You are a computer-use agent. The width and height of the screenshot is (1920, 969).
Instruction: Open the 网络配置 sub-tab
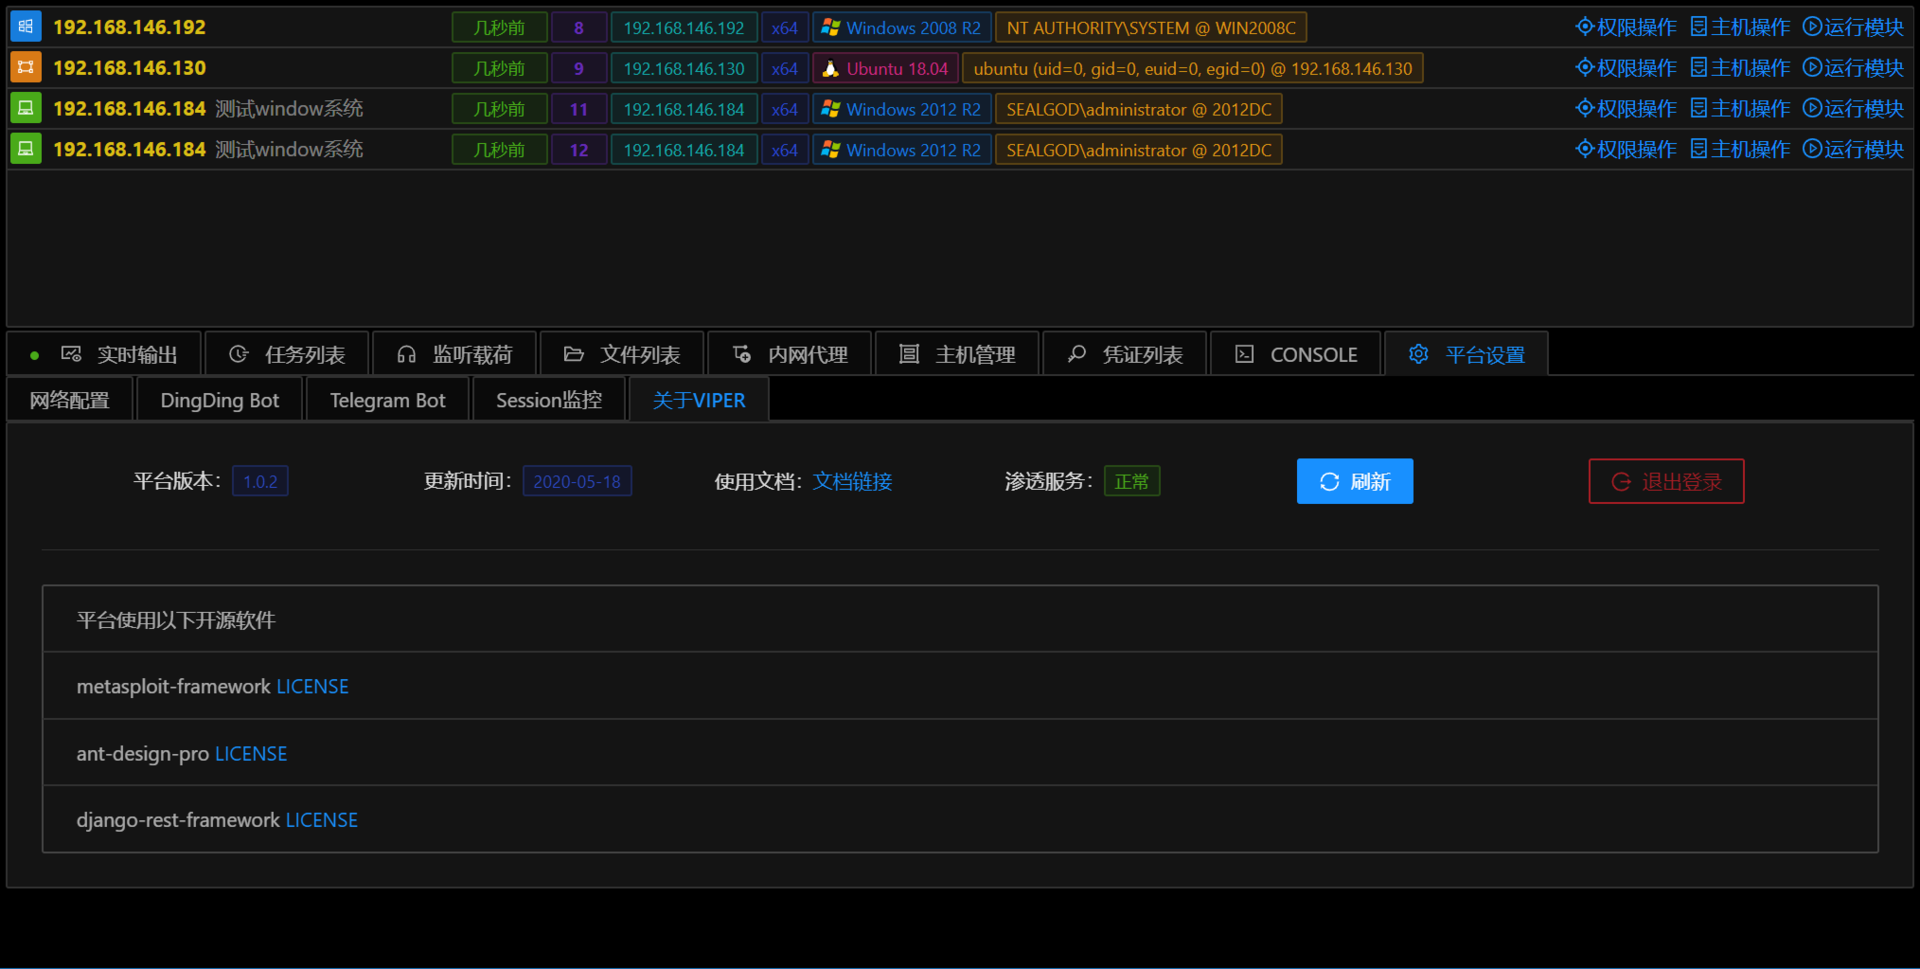tap(70, 400)
